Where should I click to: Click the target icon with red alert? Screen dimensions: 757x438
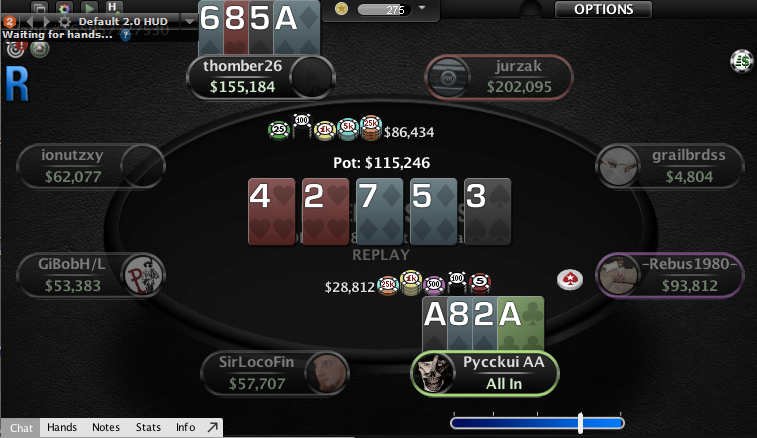click(x=15, y=49)
